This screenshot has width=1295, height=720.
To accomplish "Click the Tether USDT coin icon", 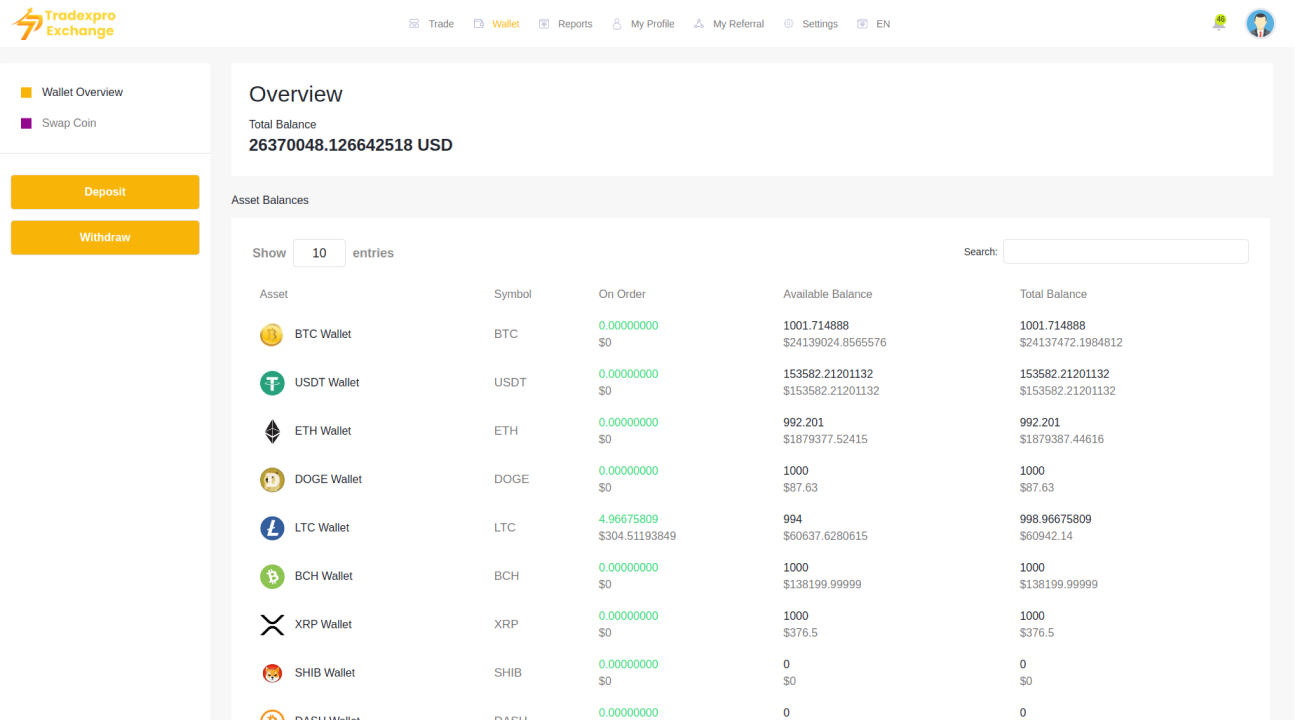I will click(x=271, y=383).
